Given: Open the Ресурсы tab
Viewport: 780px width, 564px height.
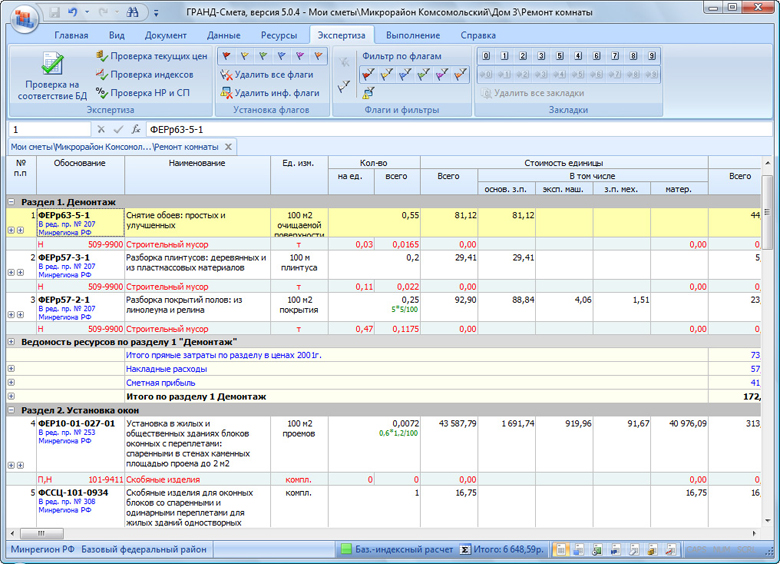Looking at the screenshot, I should [x=279, y=35].
